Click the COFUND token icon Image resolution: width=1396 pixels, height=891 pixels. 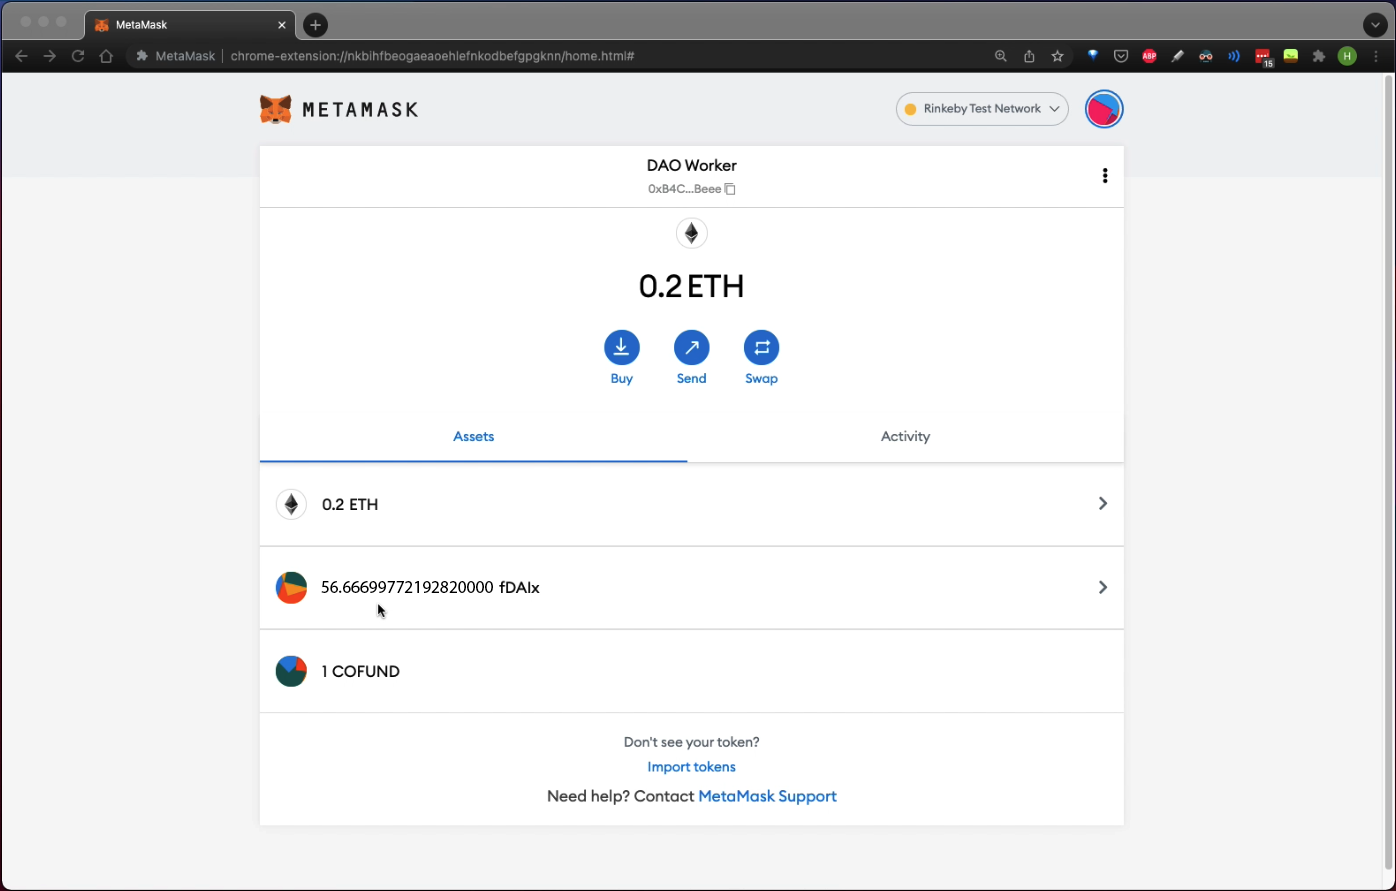coord(291,671)
